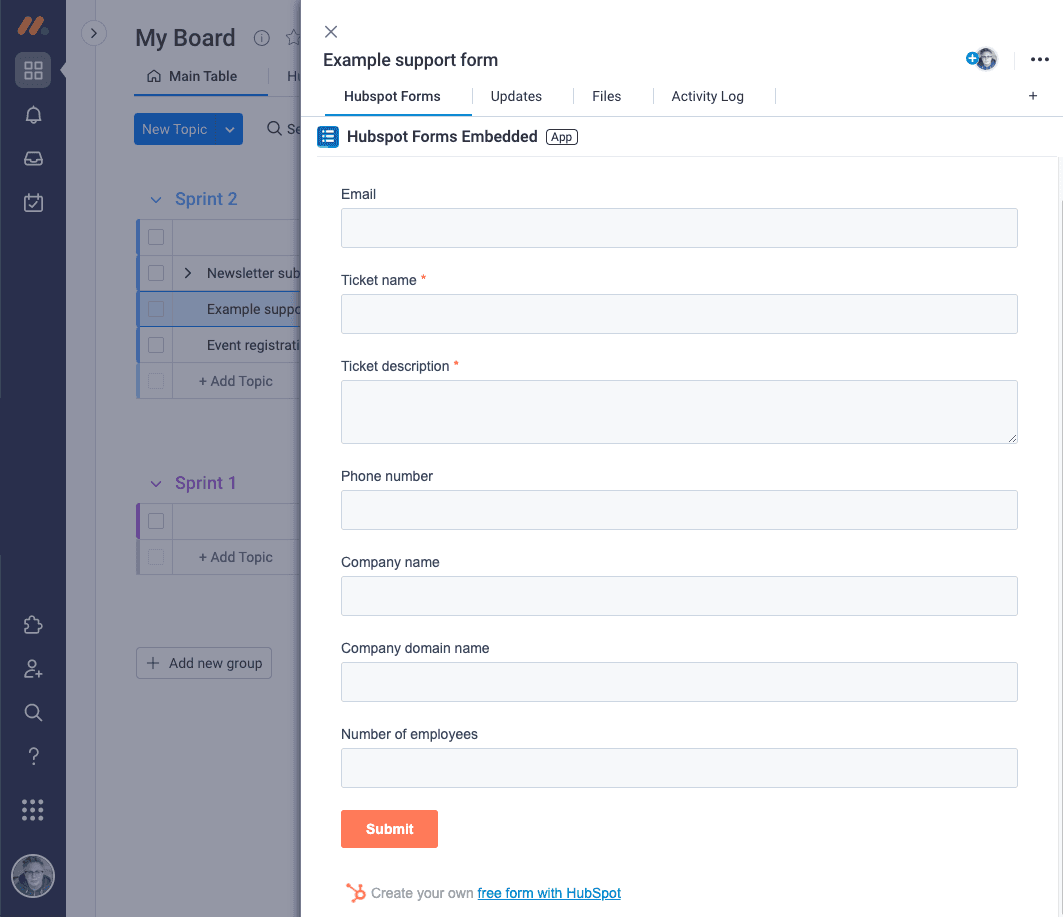The image size is (1063, 917).
Task: Open My Work in the sidebar
Action: pyautogui.click(x=33, y=202)
